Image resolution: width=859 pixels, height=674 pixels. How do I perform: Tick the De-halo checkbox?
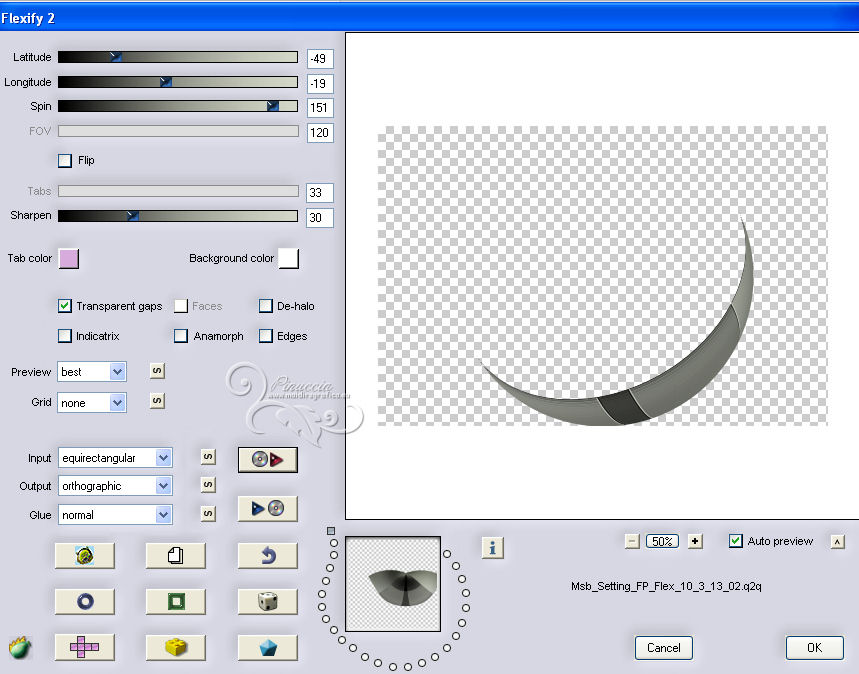point(266,306)
